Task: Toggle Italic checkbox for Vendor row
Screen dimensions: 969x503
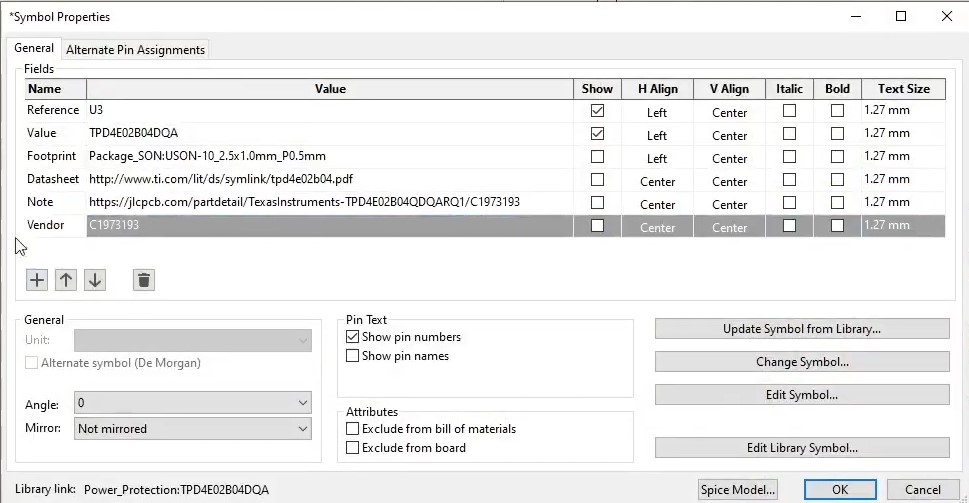Action: [789, 226]
